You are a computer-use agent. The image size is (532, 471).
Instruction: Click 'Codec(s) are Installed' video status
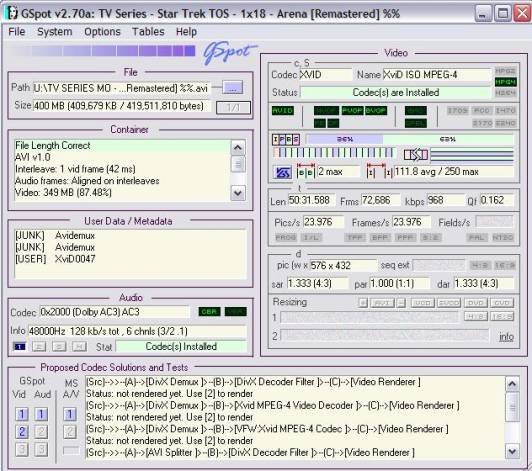tap(396, 92)
